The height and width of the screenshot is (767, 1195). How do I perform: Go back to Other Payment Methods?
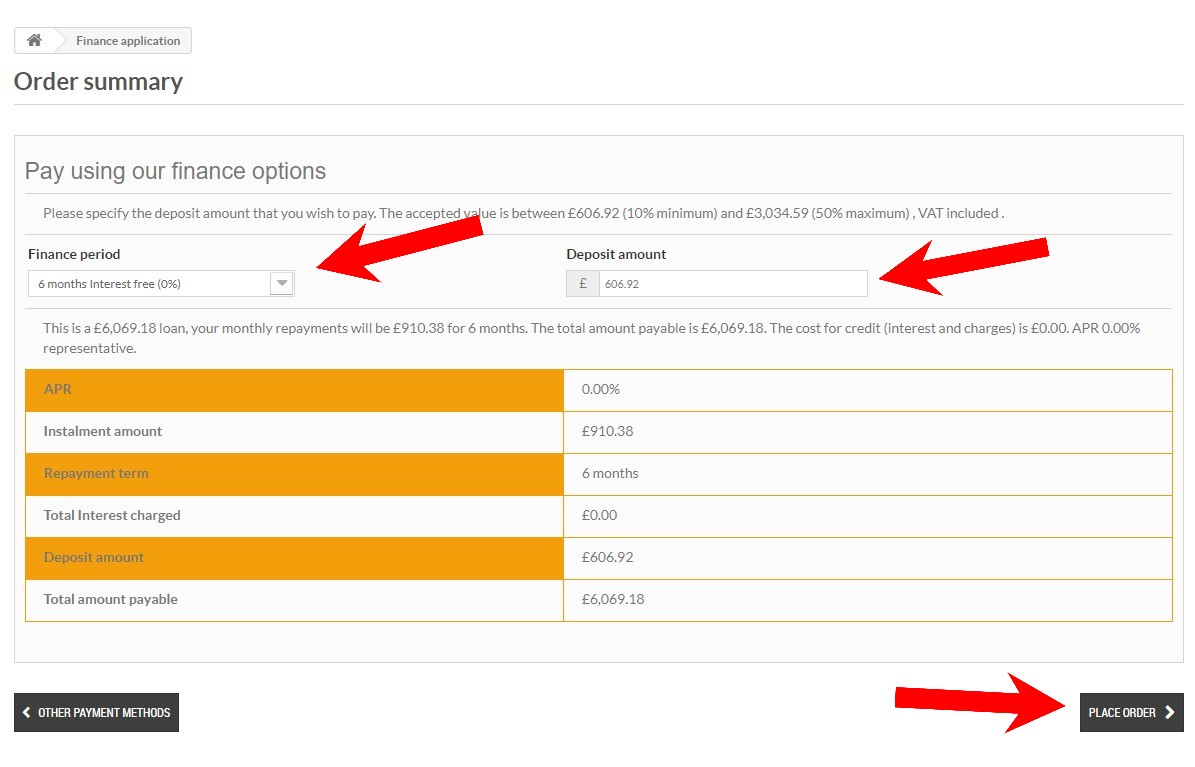[x=96, y=712]
